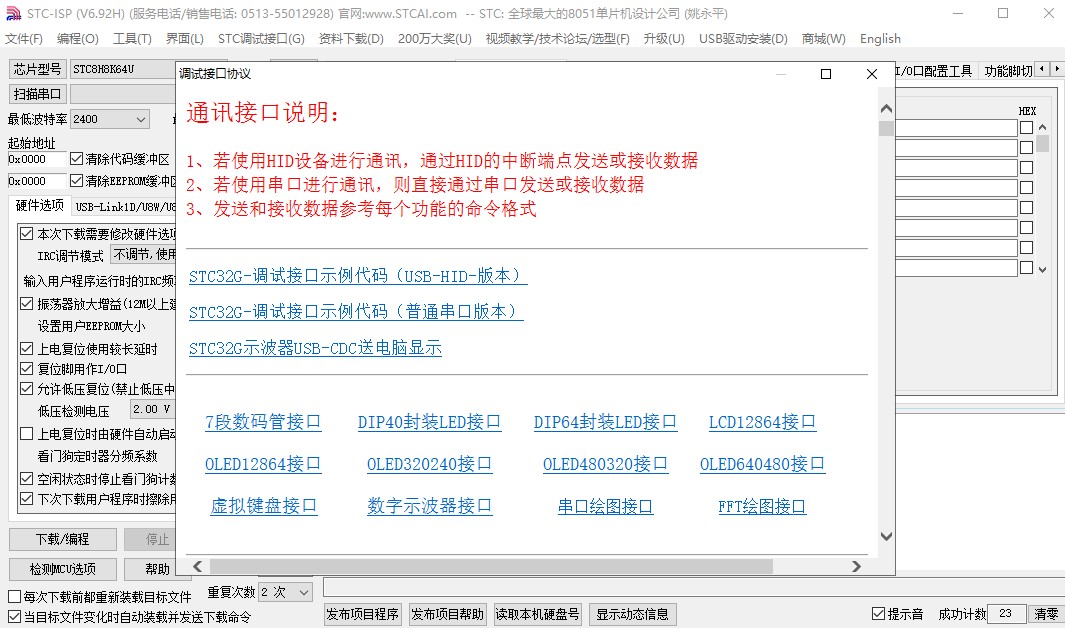Toggle 上电复位使用较长延时 checkbox

pos(26,348)
